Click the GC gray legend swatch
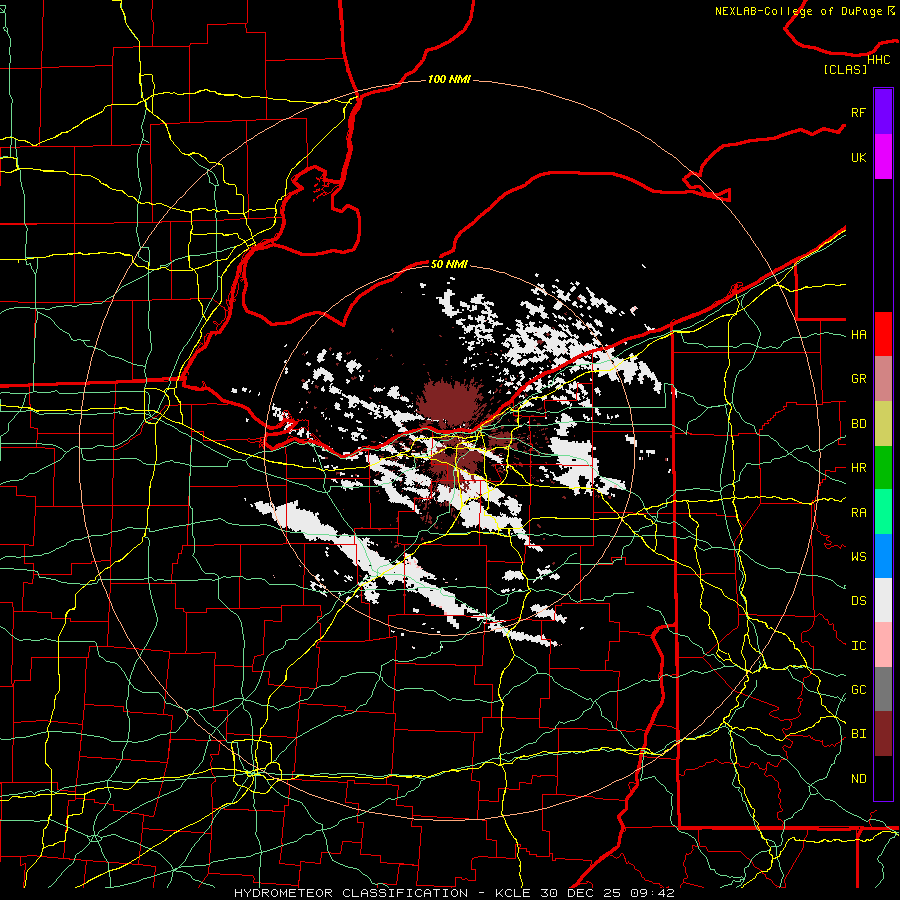The height and width of the screenshot is (900, 900). (x=883, y=689)
